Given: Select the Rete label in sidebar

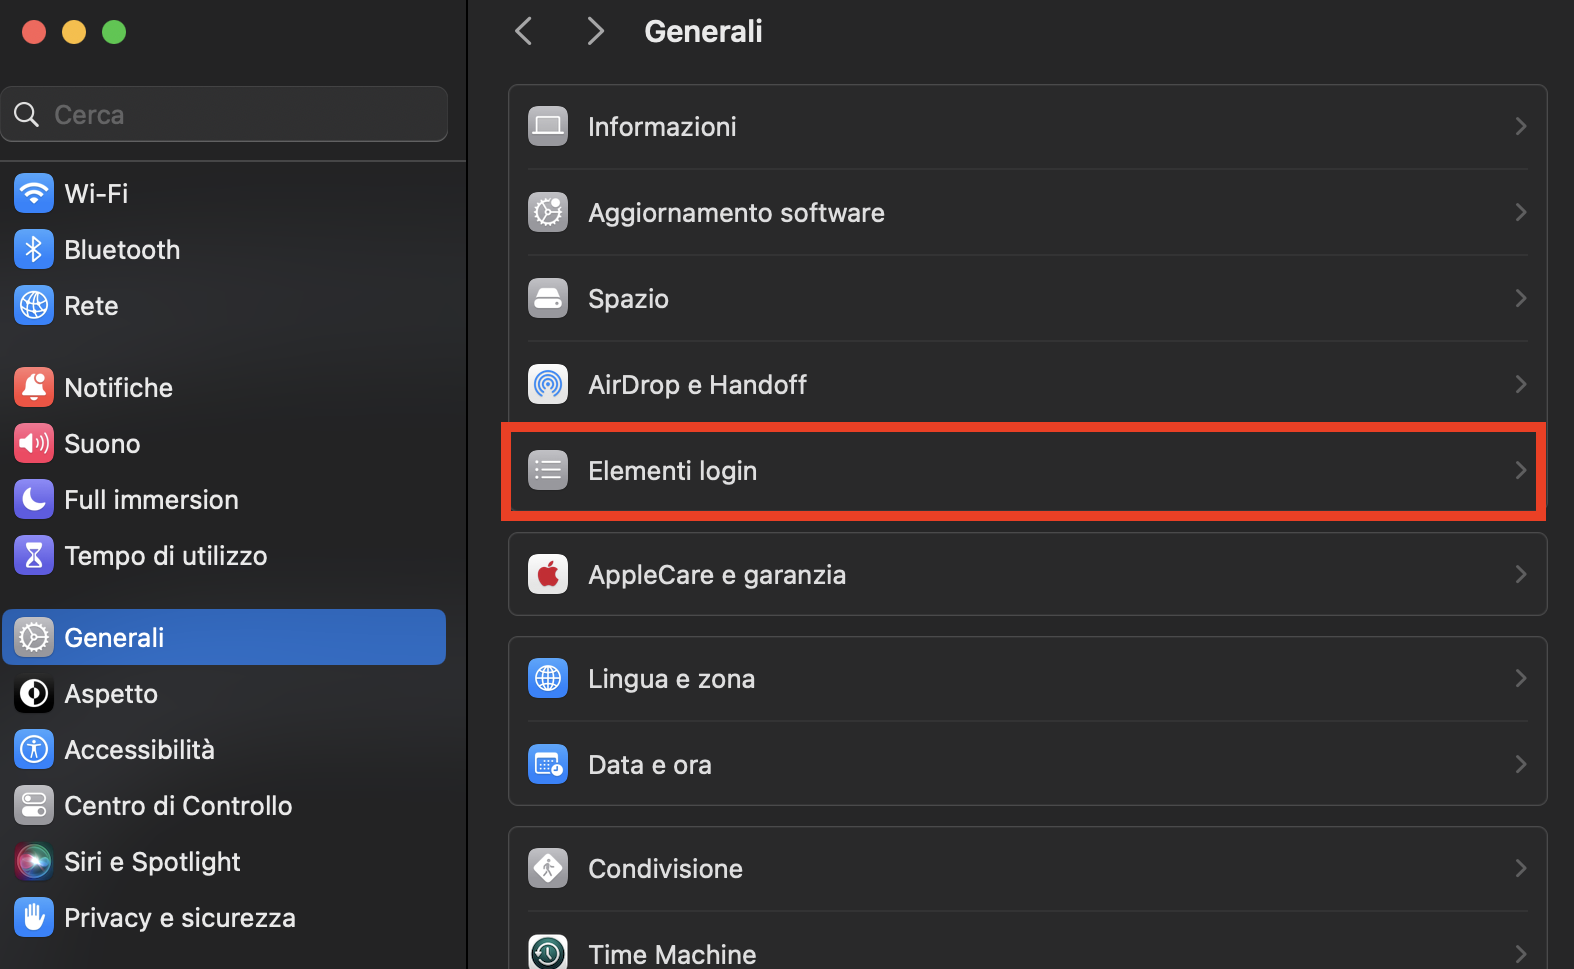Looking at the screenshot, I should coord(91,305).
